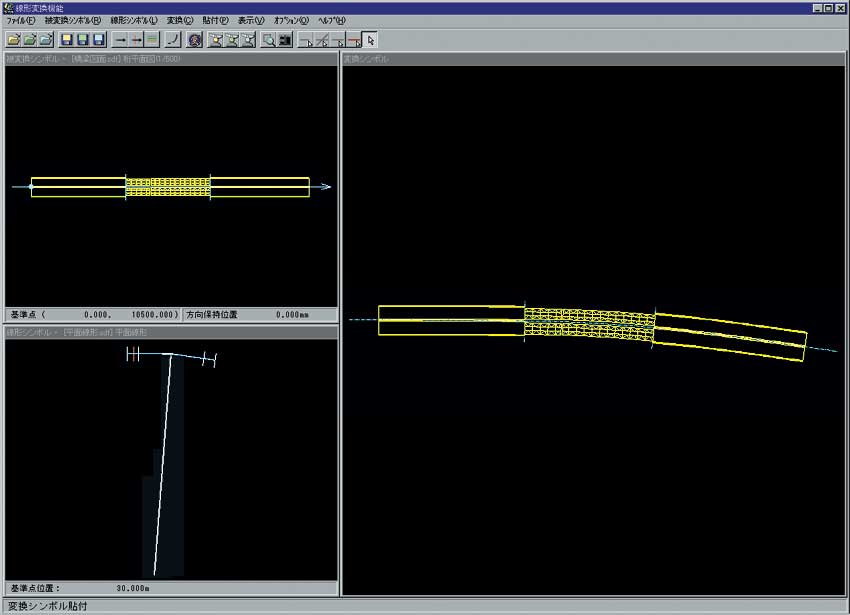The height and width of the screenshot is (615, 850).
Task: Open the オプション(O) menu
Action: pos(291,21)
